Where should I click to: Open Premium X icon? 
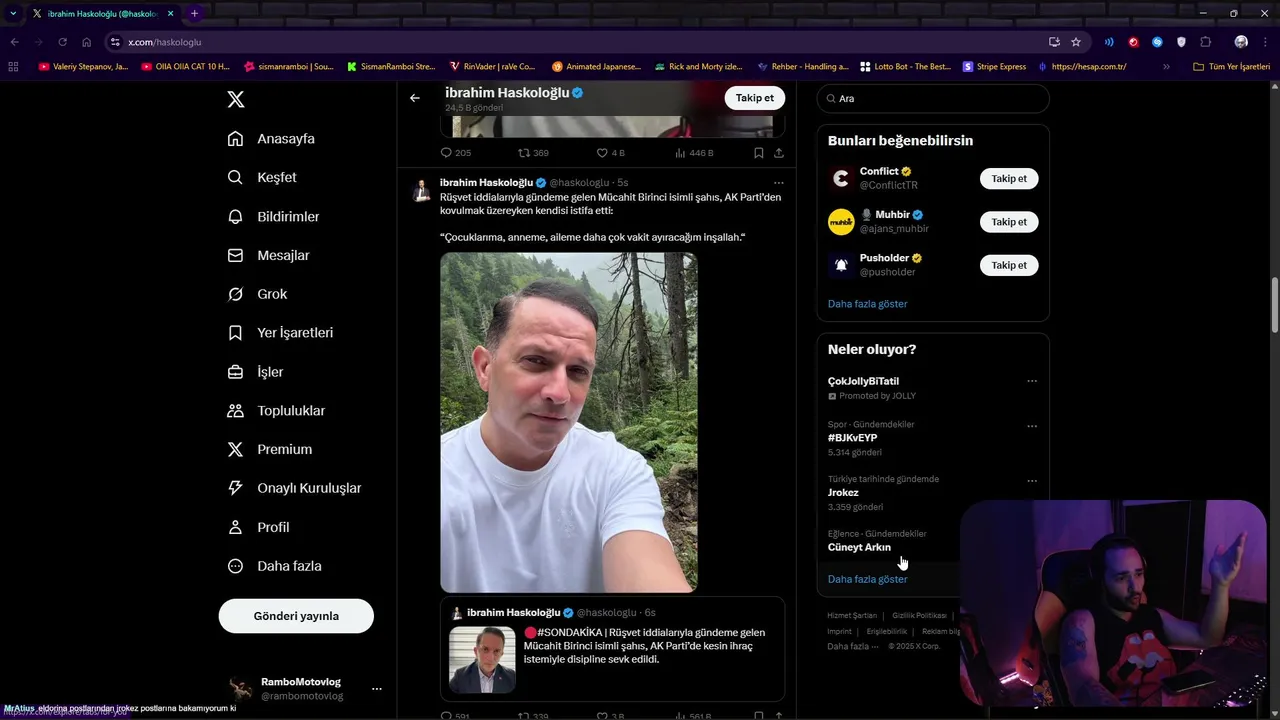tap(235, 449)
